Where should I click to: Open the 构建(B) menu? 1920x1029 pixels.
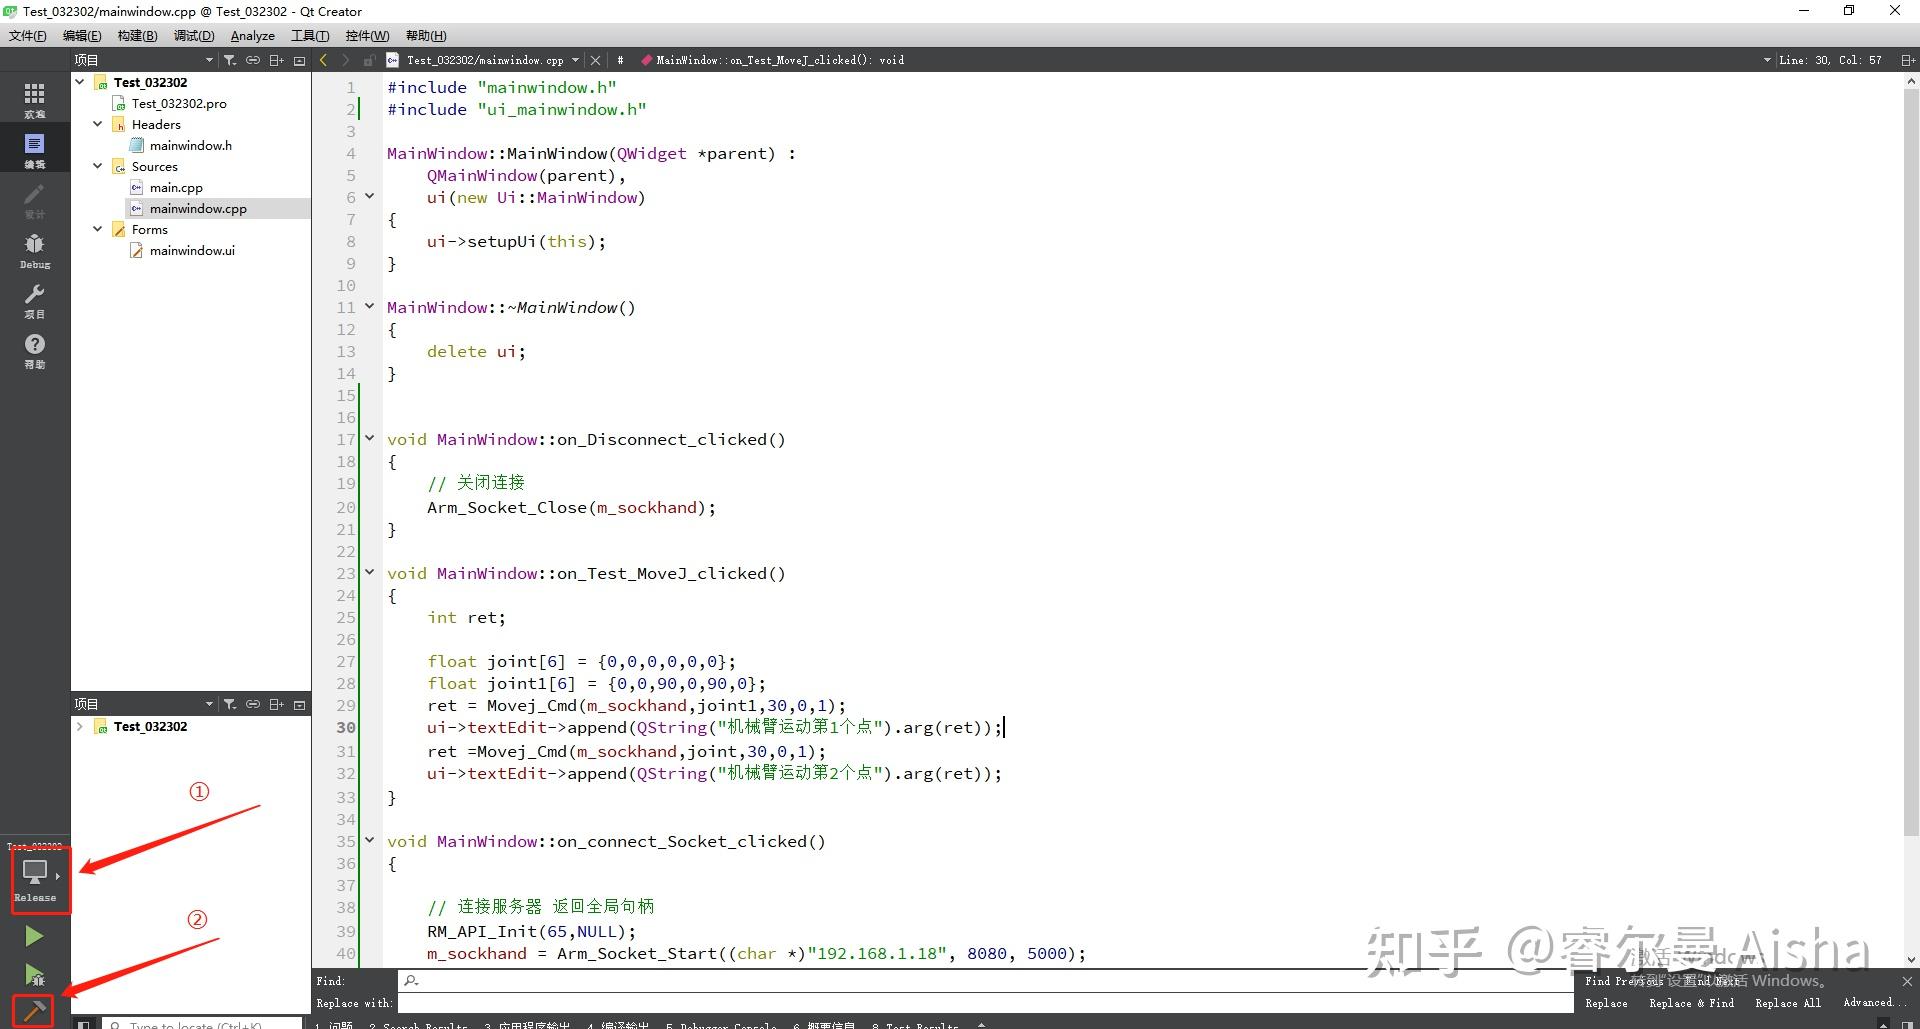(x=137, y=36)
